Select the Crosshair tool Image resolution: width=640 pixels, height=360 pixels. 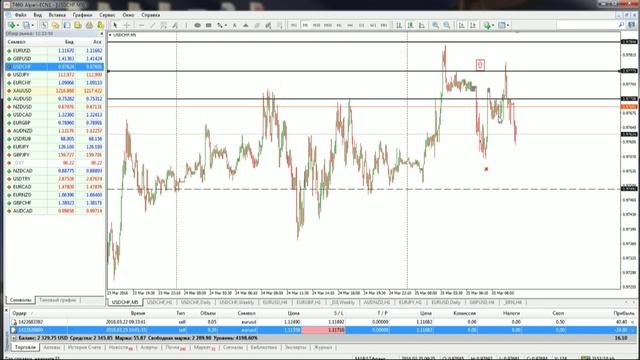[x=127, y=25]
